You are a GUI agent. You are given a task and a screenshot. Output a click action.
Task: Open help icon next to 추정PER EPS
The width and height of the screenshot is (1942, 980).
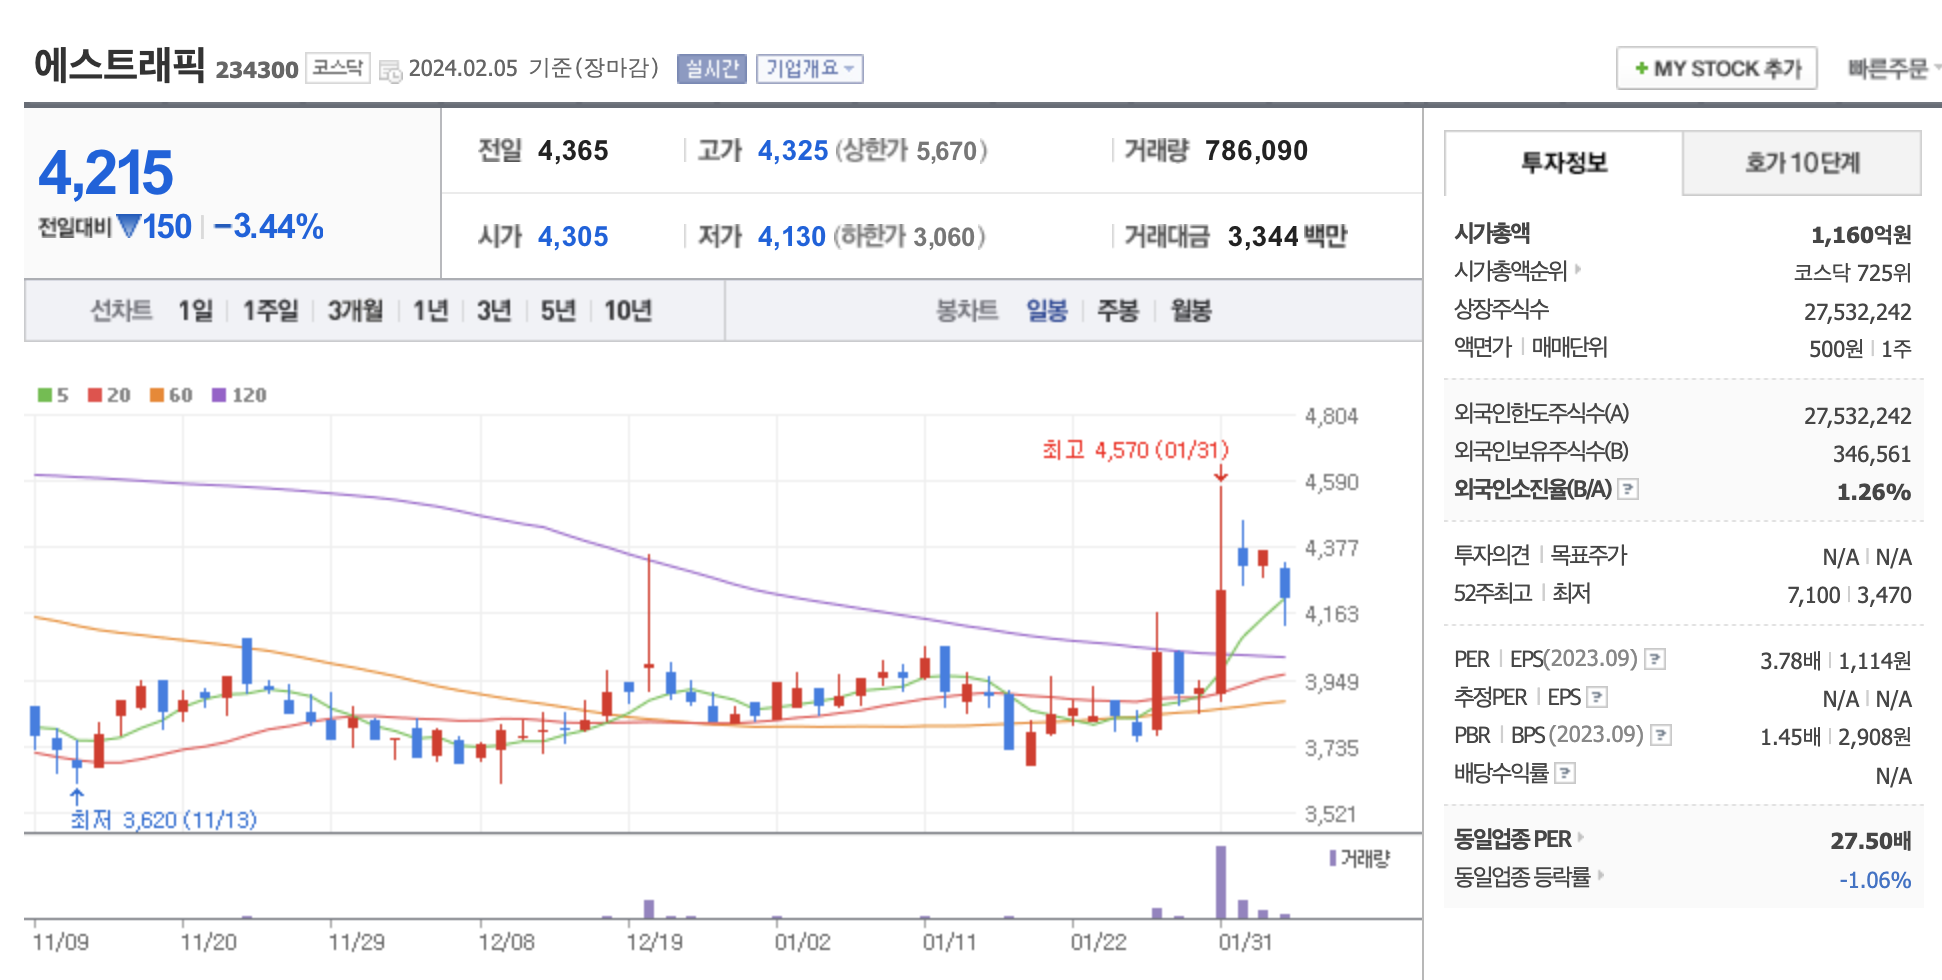pyautogui.click(x=1597, y=697)
